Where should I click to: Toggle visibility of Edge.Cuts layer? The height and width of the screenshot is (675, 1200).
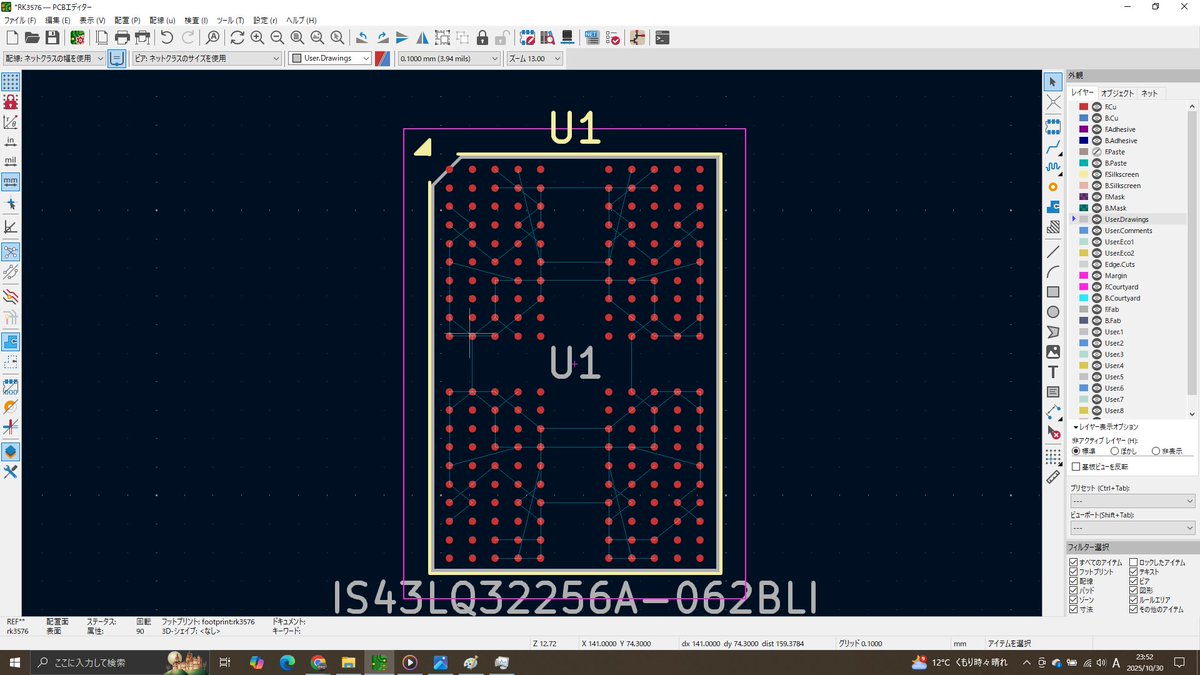point(1096,264)
